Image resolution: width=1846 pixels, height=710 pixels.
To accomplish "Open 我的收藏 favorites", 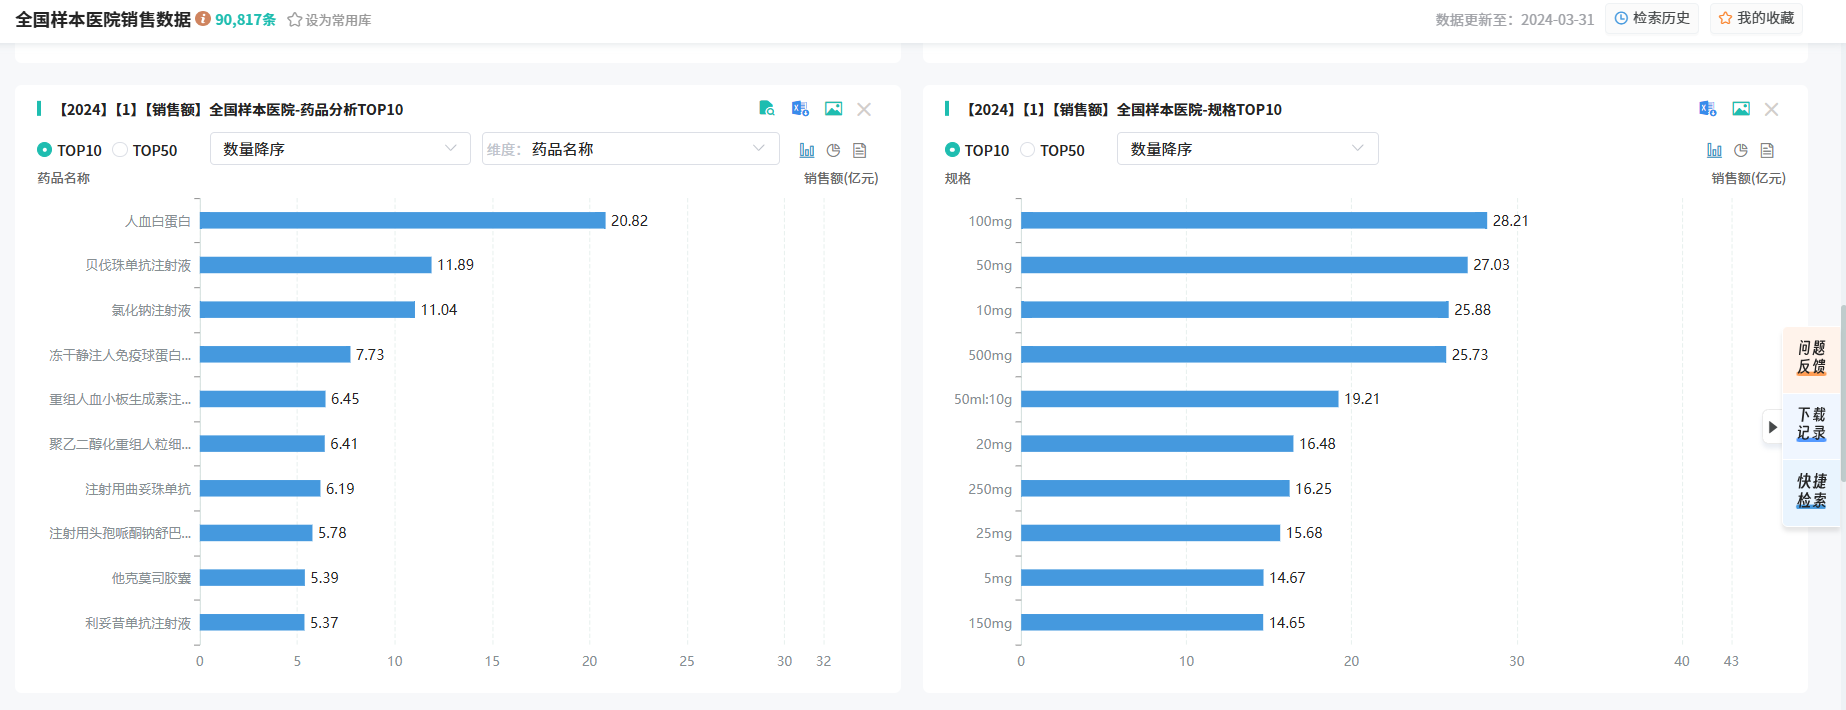I will tap(1756, 18).
